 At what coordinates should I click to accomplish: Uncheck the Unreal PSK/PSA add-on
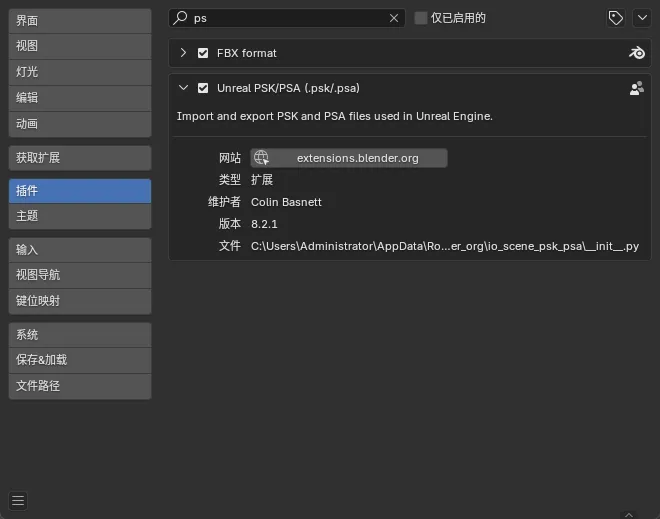[203, 88]
